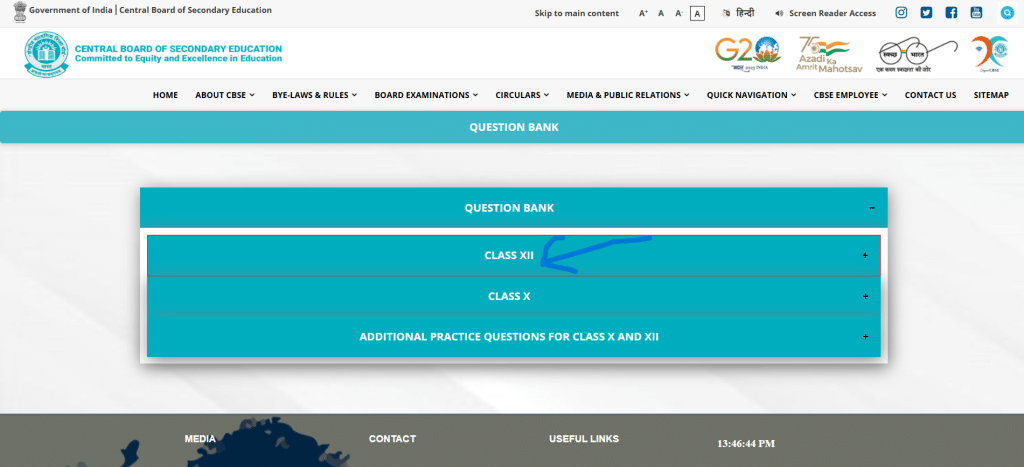This screenshot has height=467, width=1024.
Task: Open the CBSE EMPLOYEE dropdown
Action: pyautogui.click(x=850, y=95)
